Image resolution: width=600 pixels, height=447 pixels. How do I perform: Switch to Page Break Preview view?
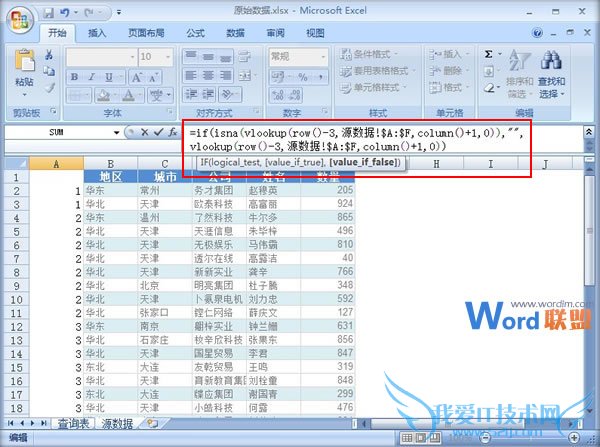point(434,437)
